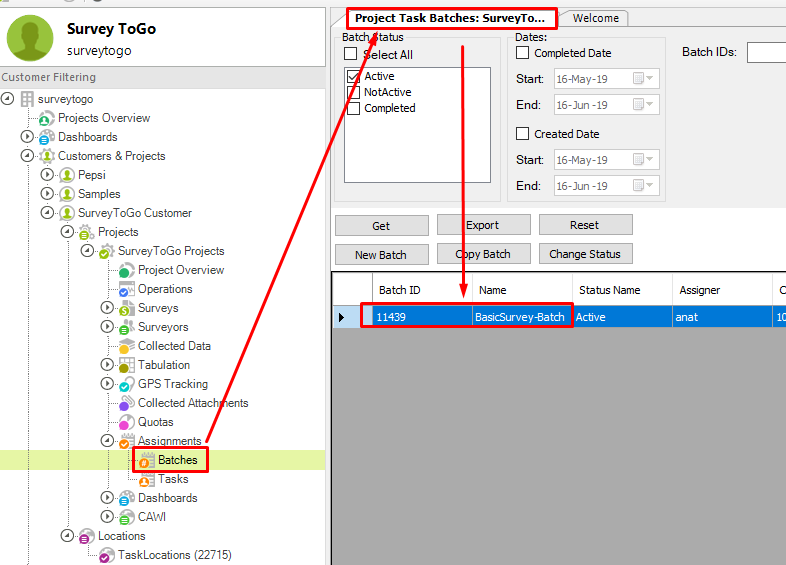Click the Customers & Projects gear icon
The width and height of the screenshot is (786, 565).
tap(47, 156)
